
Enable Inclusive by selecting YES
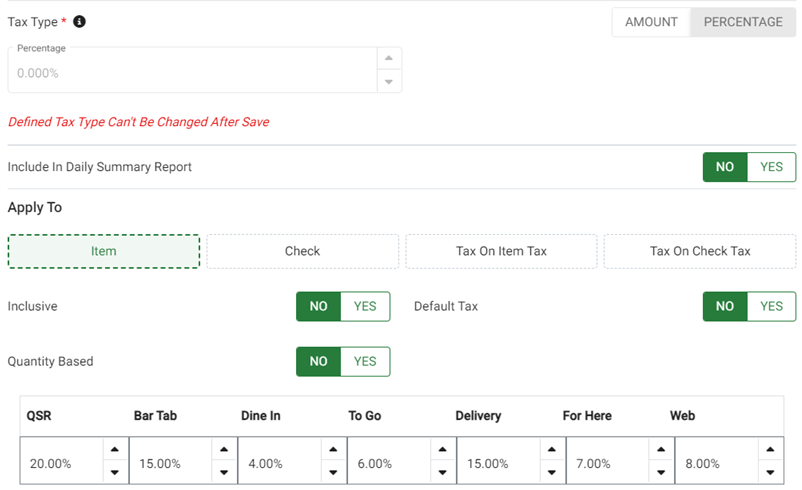click(x=365, y=306)
